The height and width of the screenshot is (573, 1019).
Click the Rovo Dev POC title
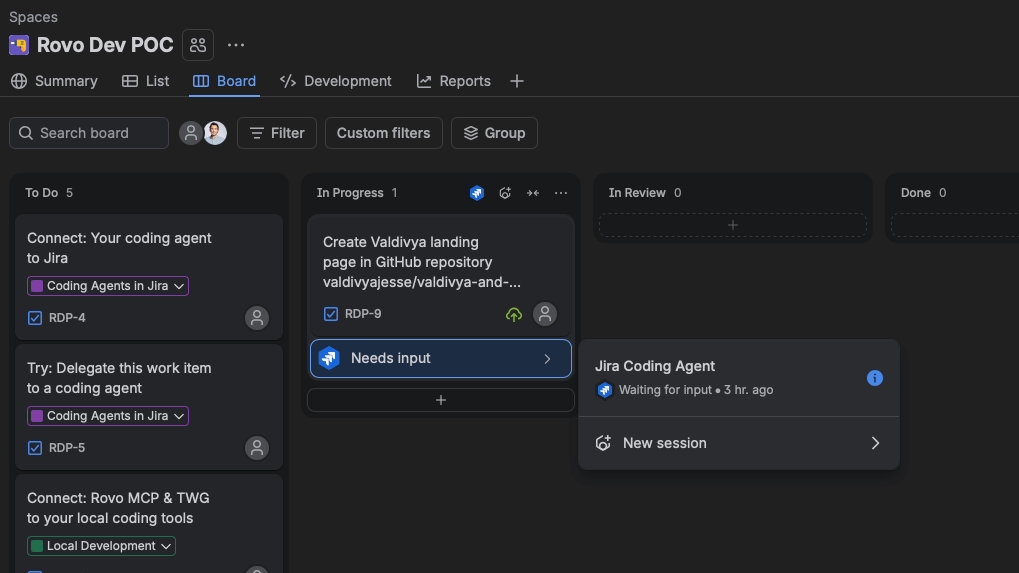coord(105,45)
